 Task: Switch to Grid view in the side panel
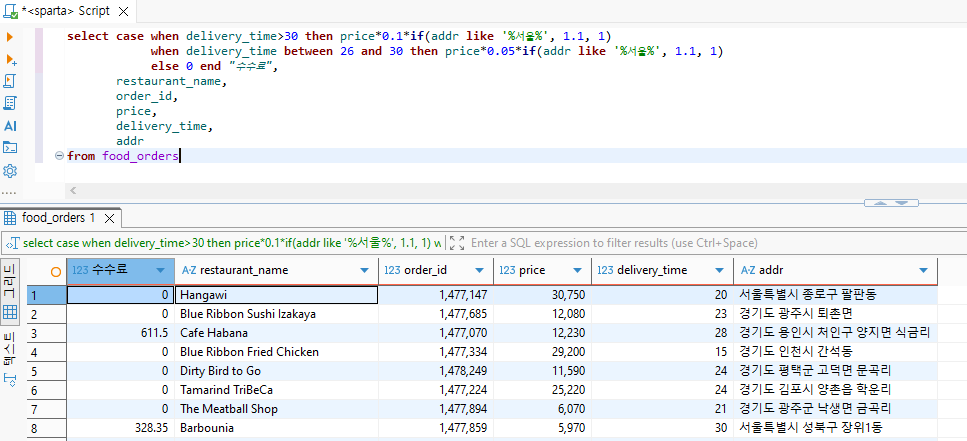click(10, 292)
